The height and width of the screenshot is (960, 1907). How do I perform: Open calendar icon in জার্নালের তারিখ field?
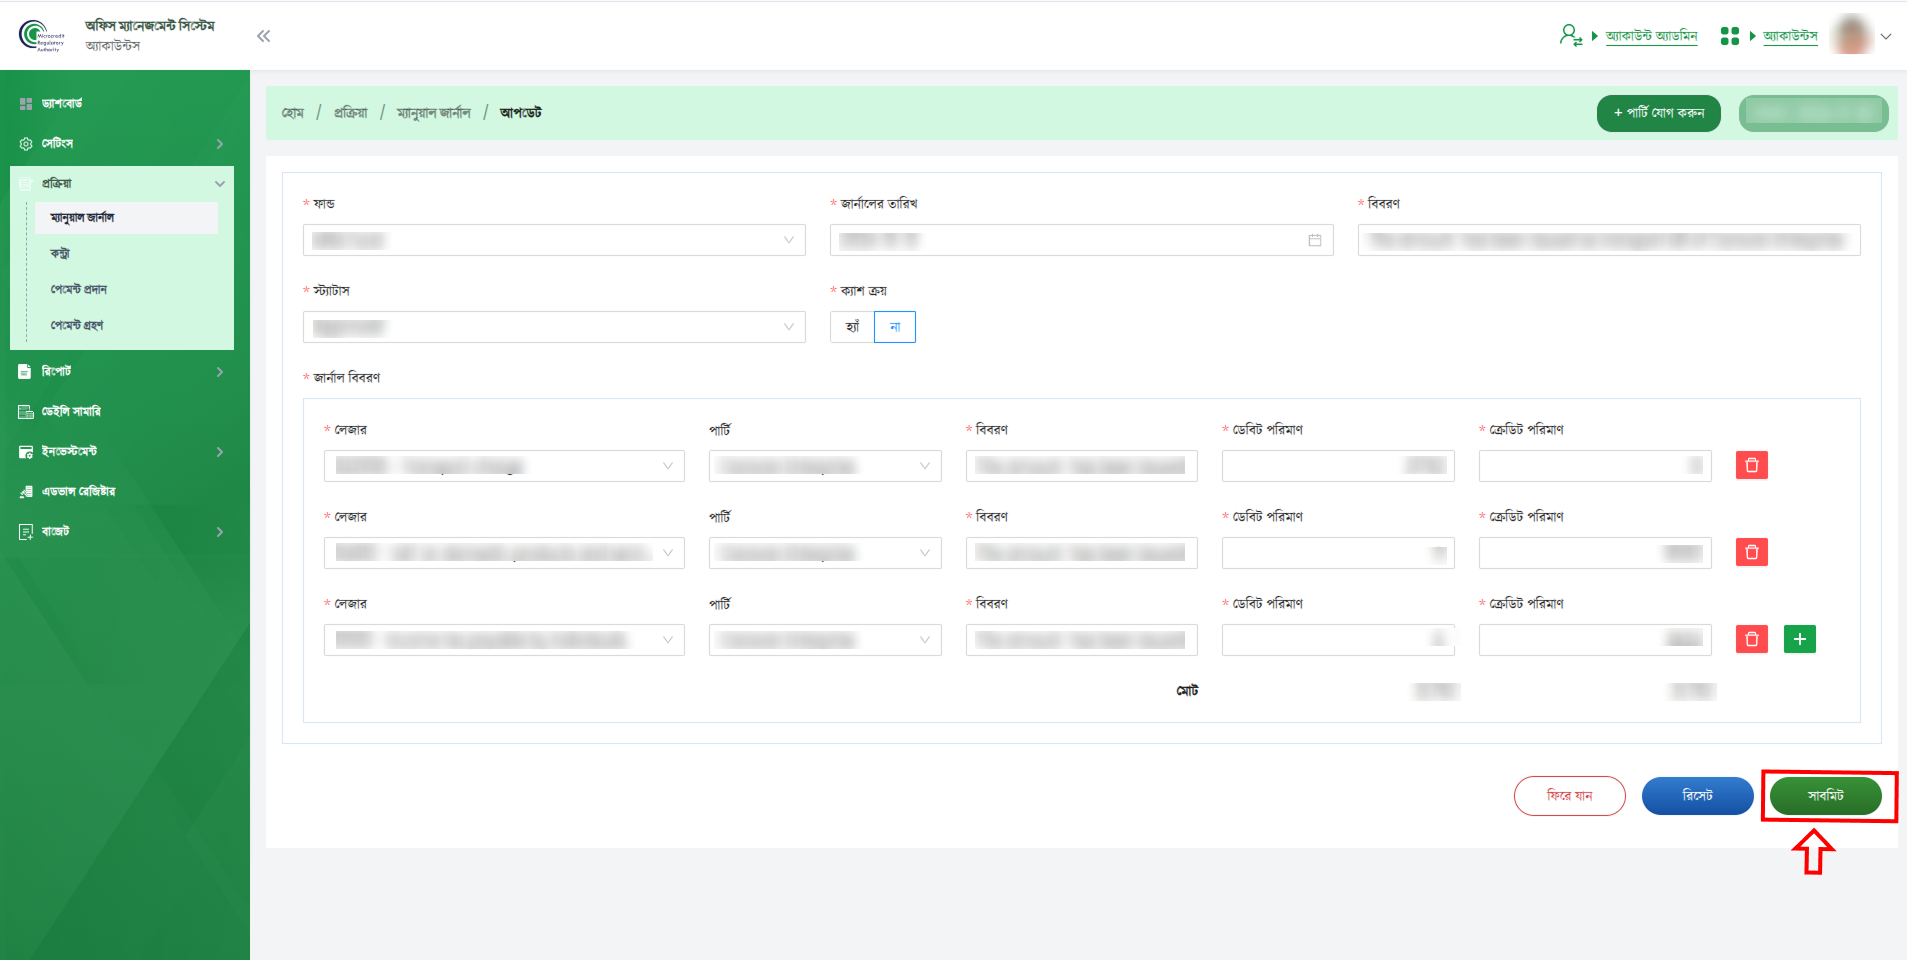coord(1314,240)
